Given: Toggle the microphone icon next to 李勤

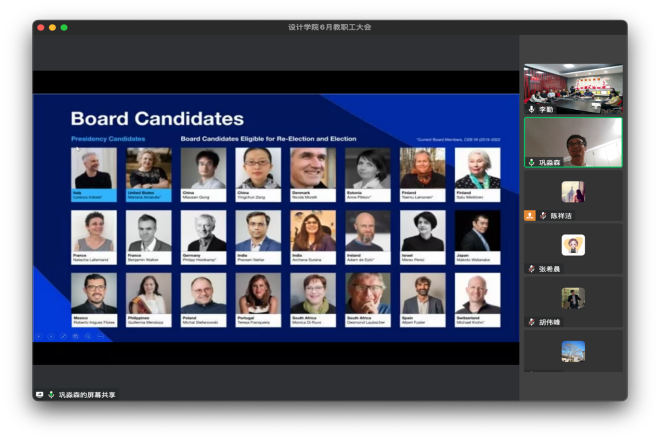Looking at the screenshot, I should pyautogui.click(x=532, y=108).
